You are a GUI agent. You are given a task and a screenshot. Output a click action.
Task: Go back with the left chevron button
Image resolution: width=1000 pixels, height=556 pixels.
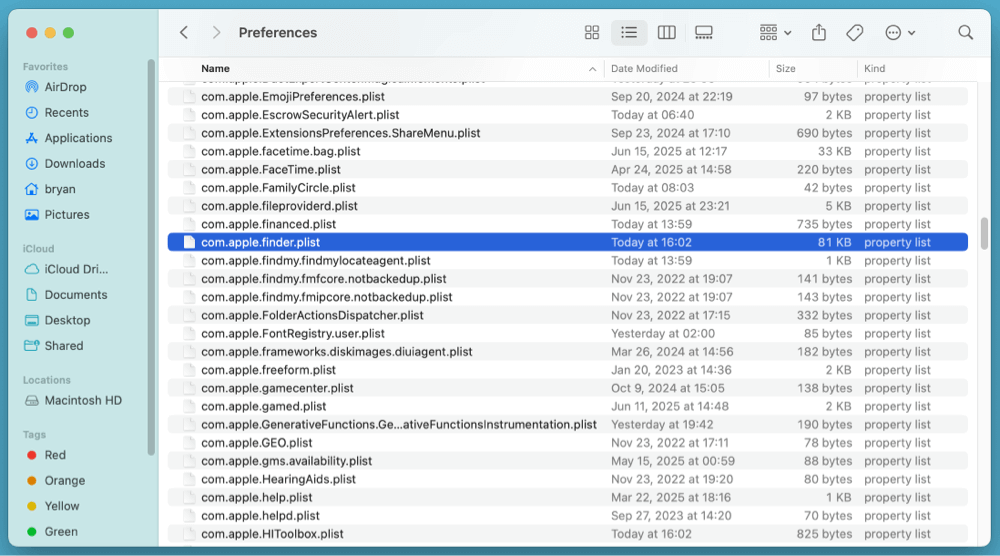coord(184,33)
